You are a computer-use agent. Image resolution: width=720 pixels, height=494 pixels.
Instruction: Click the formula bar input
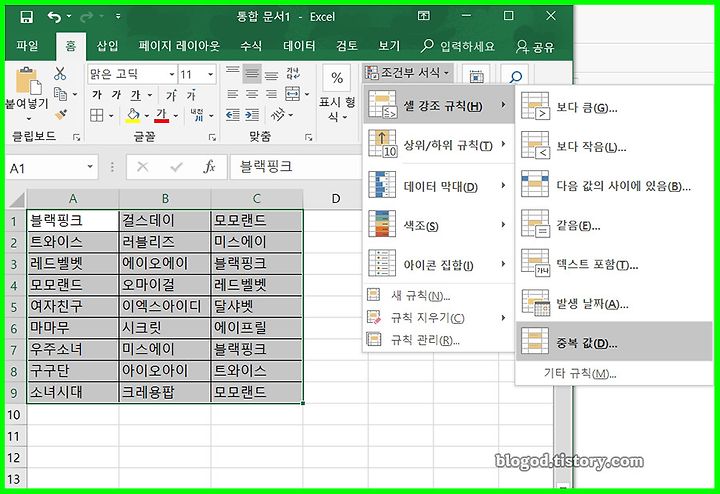296,167
